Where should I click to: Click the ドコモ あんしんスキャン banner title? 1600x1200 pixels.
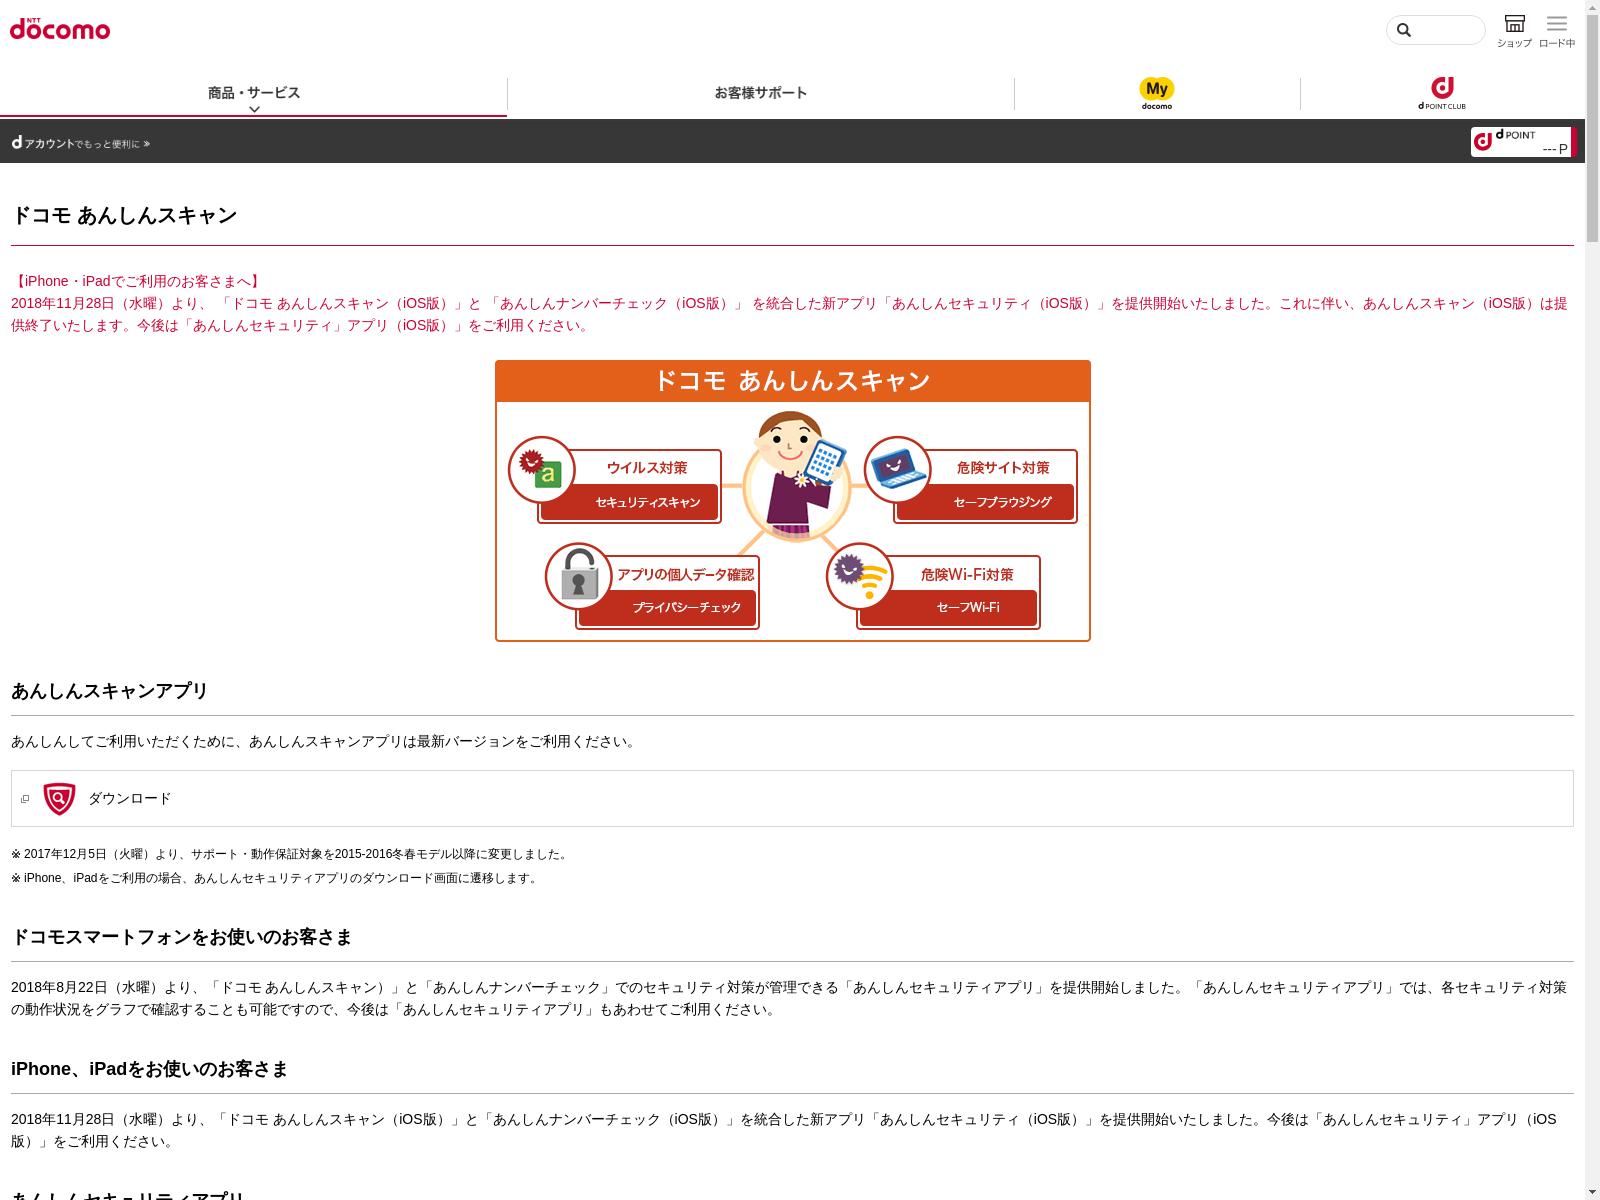pos(792,381)
